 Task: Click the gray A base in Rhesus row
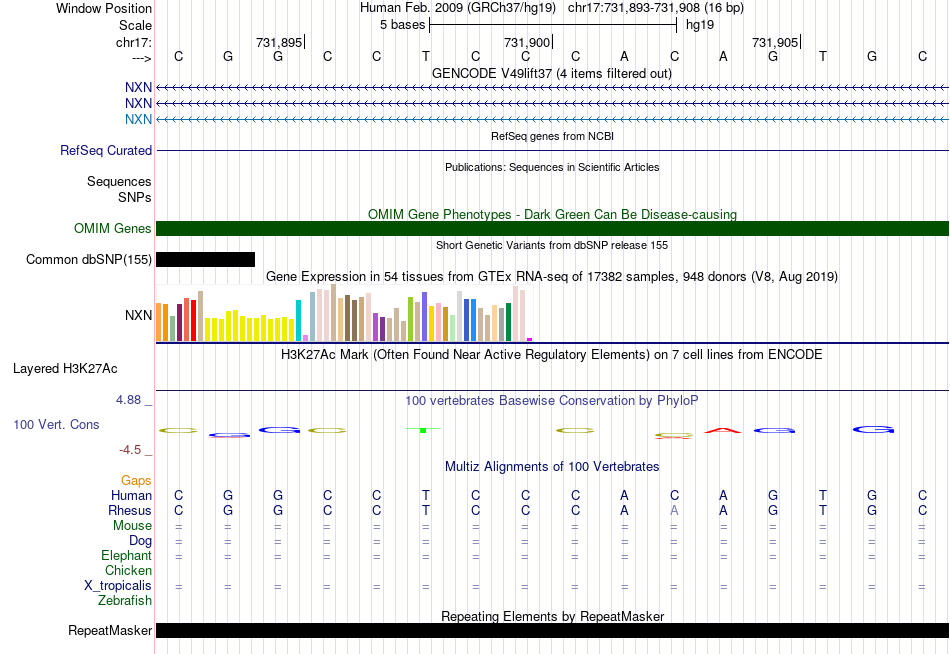tap(674, 511)
